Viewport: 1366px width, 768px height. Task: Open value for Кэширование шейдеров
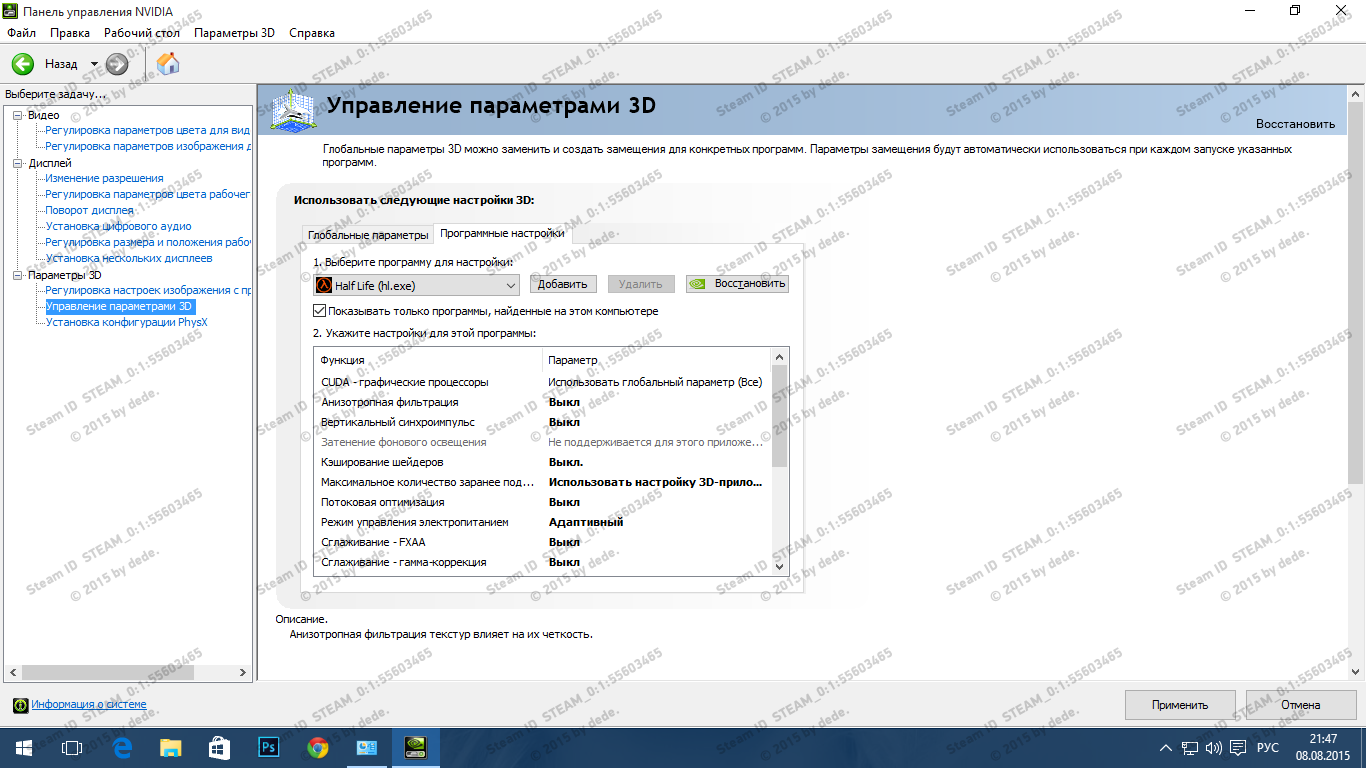click(566, 462)
